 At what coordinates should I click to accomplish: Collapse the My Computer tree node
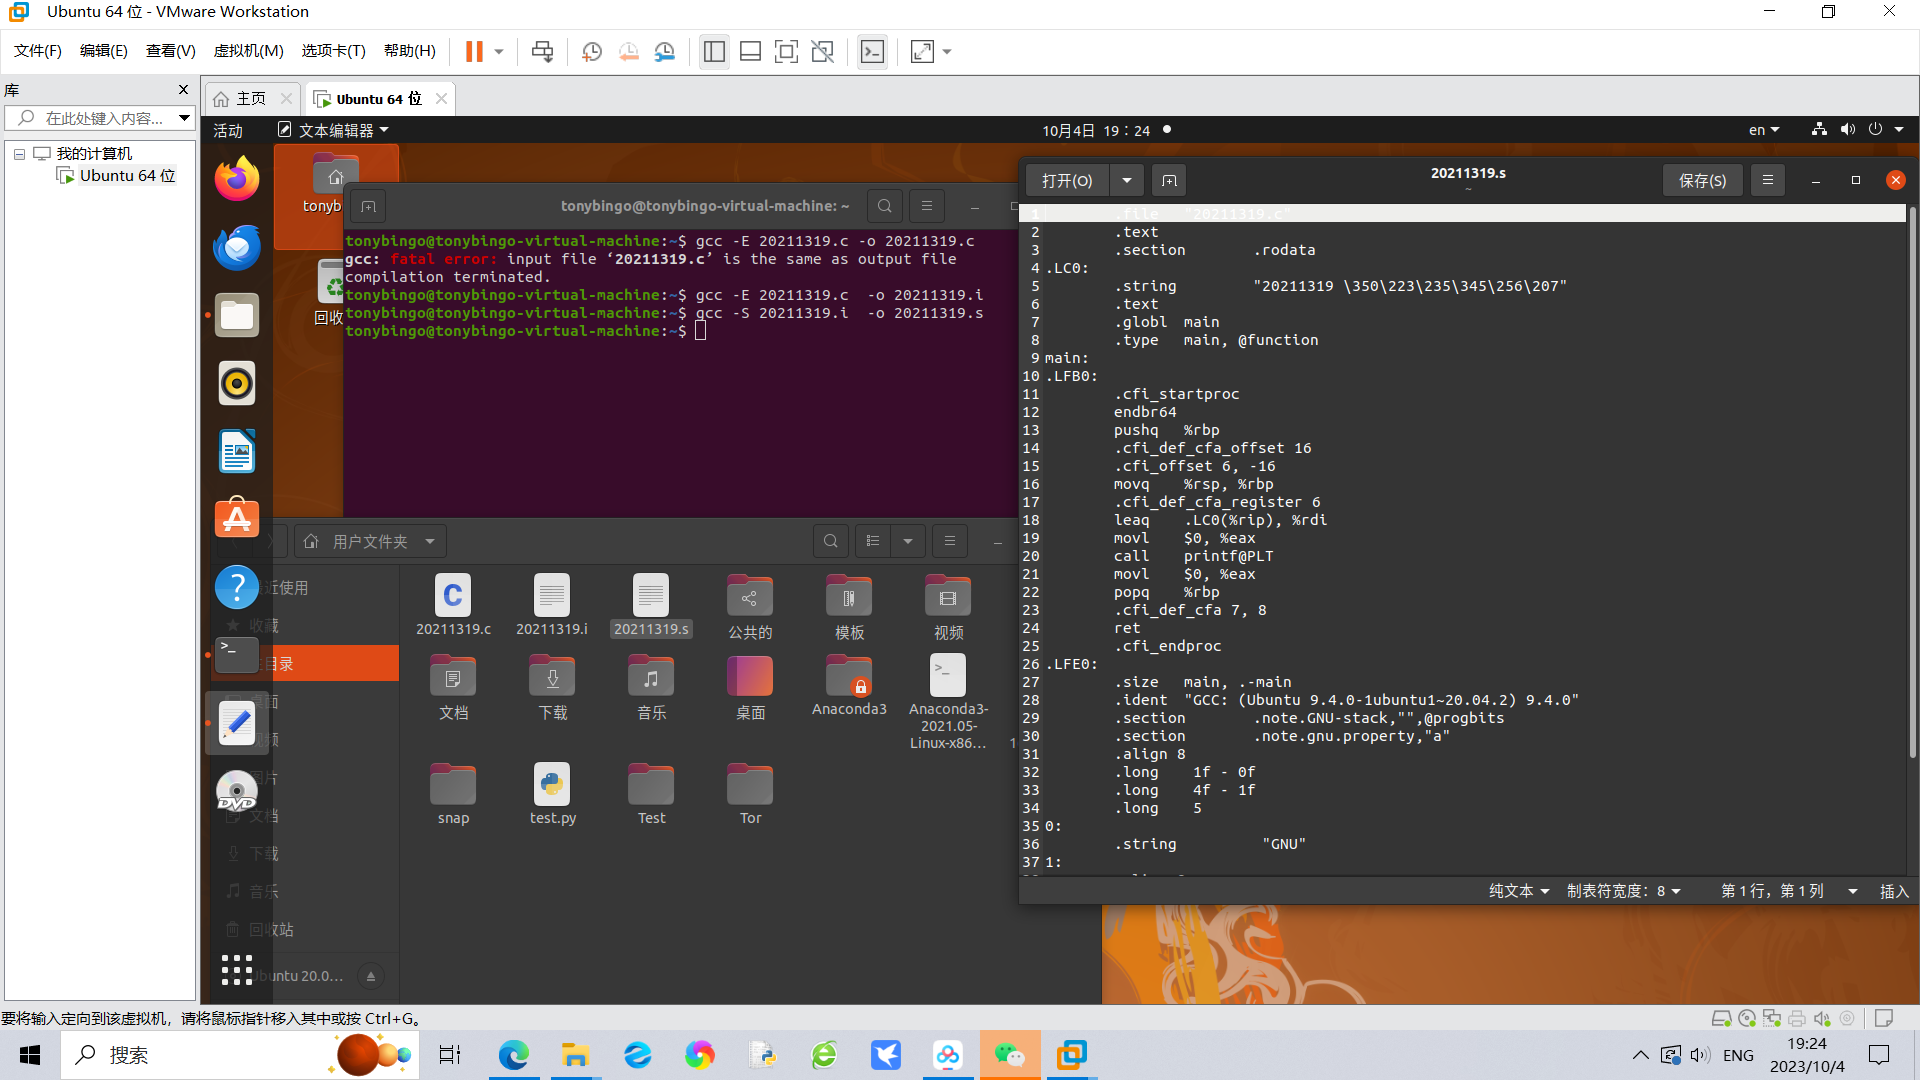click(19, 154)
